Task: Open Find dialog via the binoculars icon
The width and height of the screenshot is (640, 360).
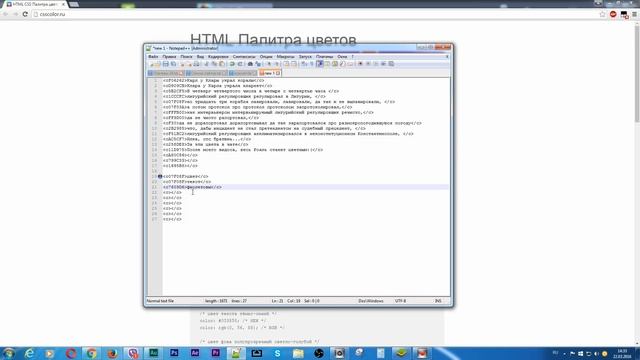Action: coord(250,64)
